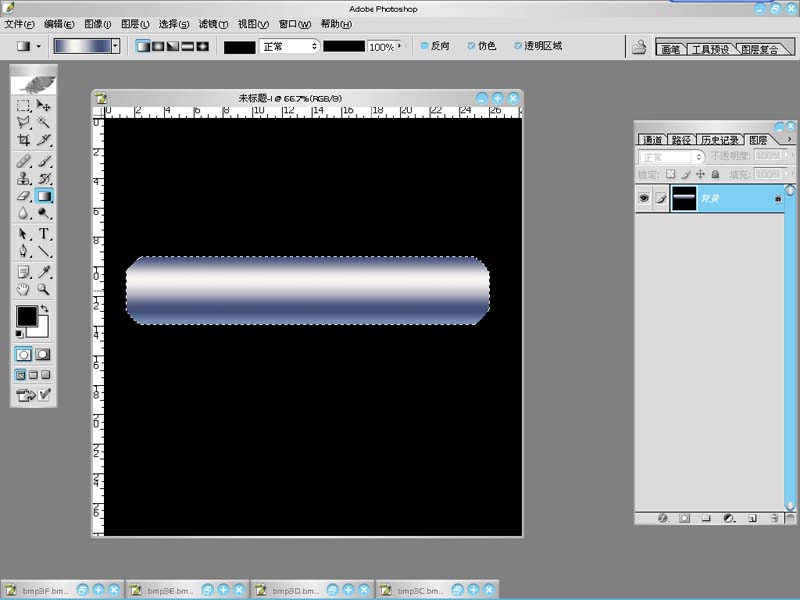Image resolution: width=800 pixels, height=600 pixels.
Task: Open the 正常 blend mode dropdown in options bar
Action: point(289,46)
